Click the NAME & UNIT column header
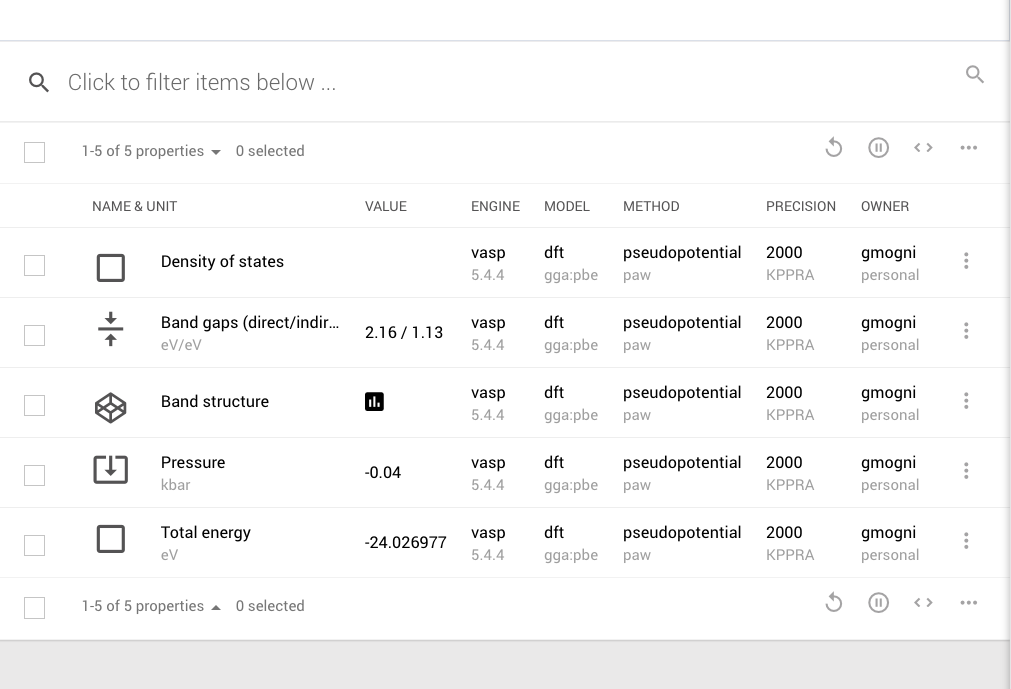This screenshot has width=1011, height=689. pos(134,206)
